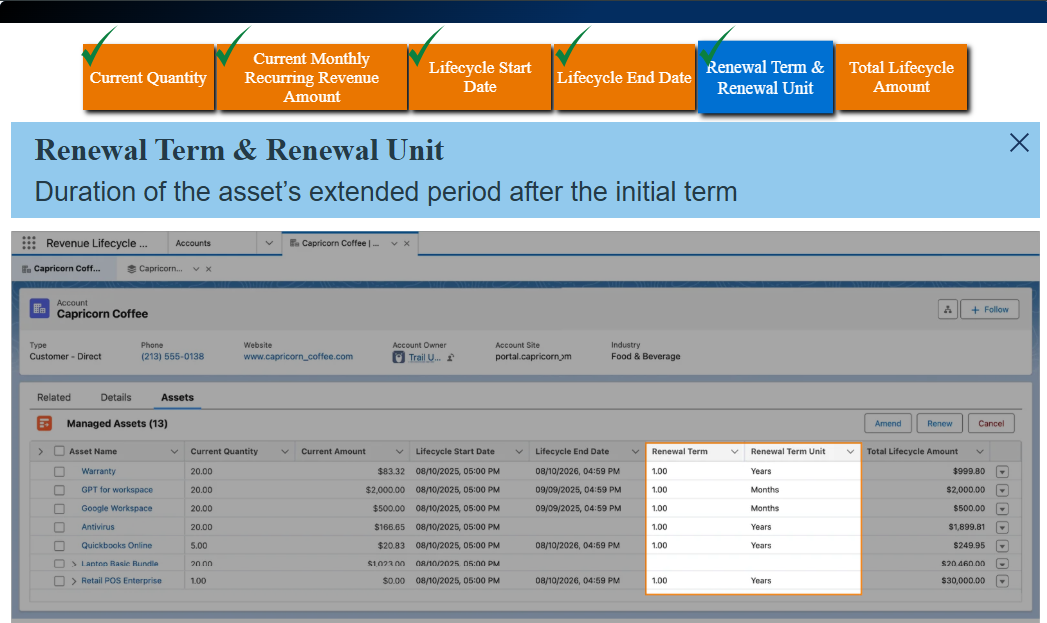Switch to the Details tab
The width and height of the screenshot is (1047, 623).
pos(116,397)
